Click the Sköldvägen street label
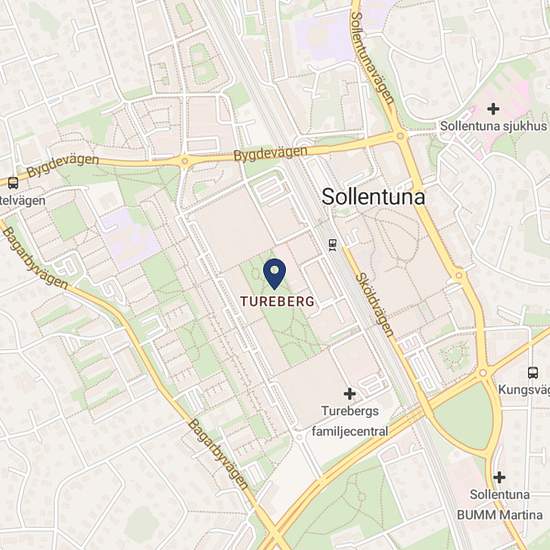Screen dimensions: 550x550 (375, 304)
